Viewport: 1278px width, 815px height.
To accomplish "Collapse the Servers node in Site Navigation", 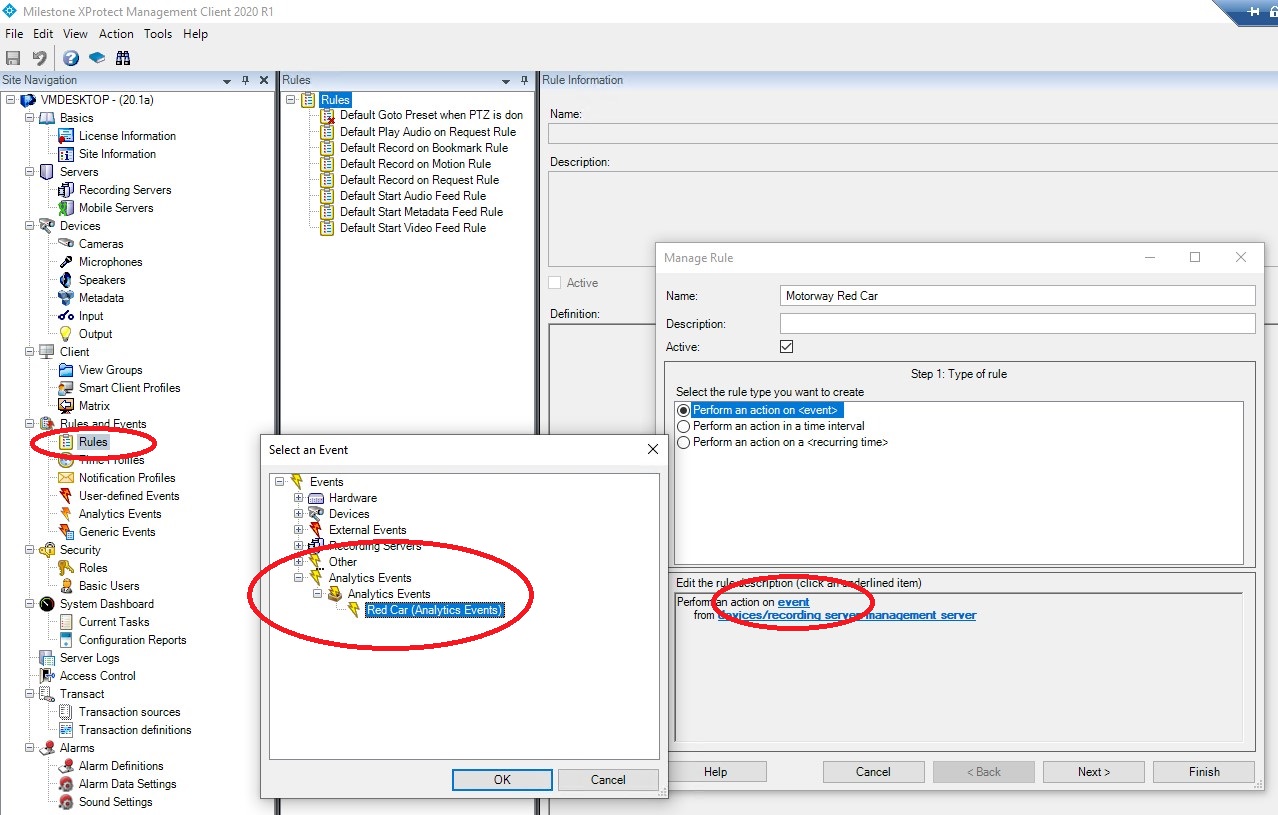I will (29, 172).
